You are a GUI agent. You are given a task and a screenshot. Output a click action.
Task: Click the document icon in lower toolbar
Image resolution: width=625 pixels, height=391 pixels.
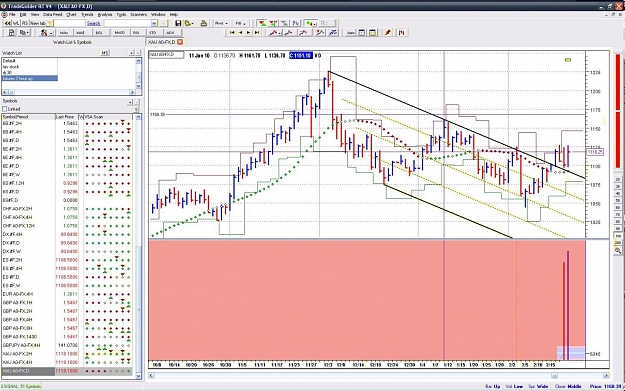[x=12, y=33]
